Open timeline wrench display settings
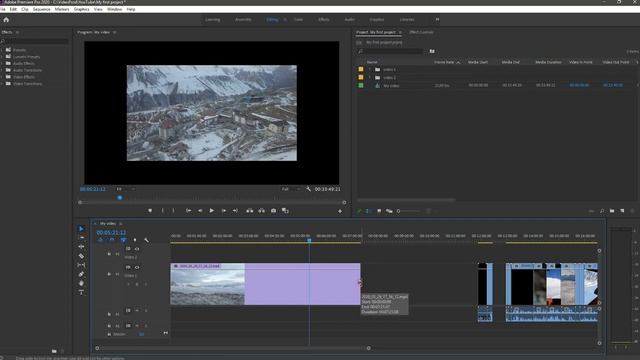This screenshot has width=640, height=360. (147, 240)
